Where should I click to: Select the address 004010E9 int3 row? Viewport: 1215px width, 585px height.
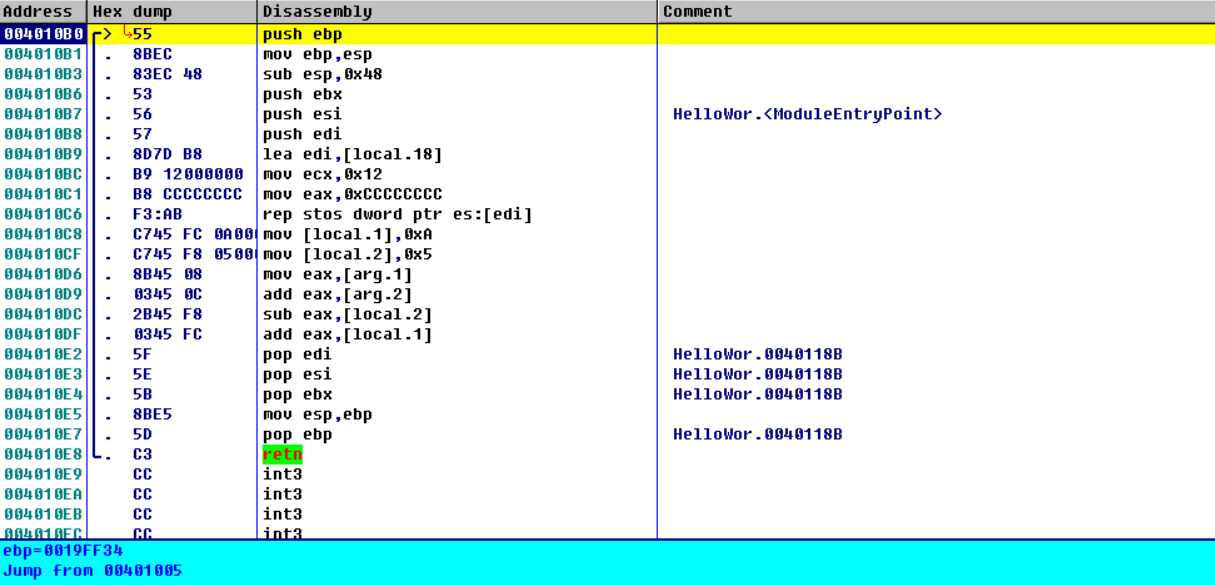(x=42, y=474)
